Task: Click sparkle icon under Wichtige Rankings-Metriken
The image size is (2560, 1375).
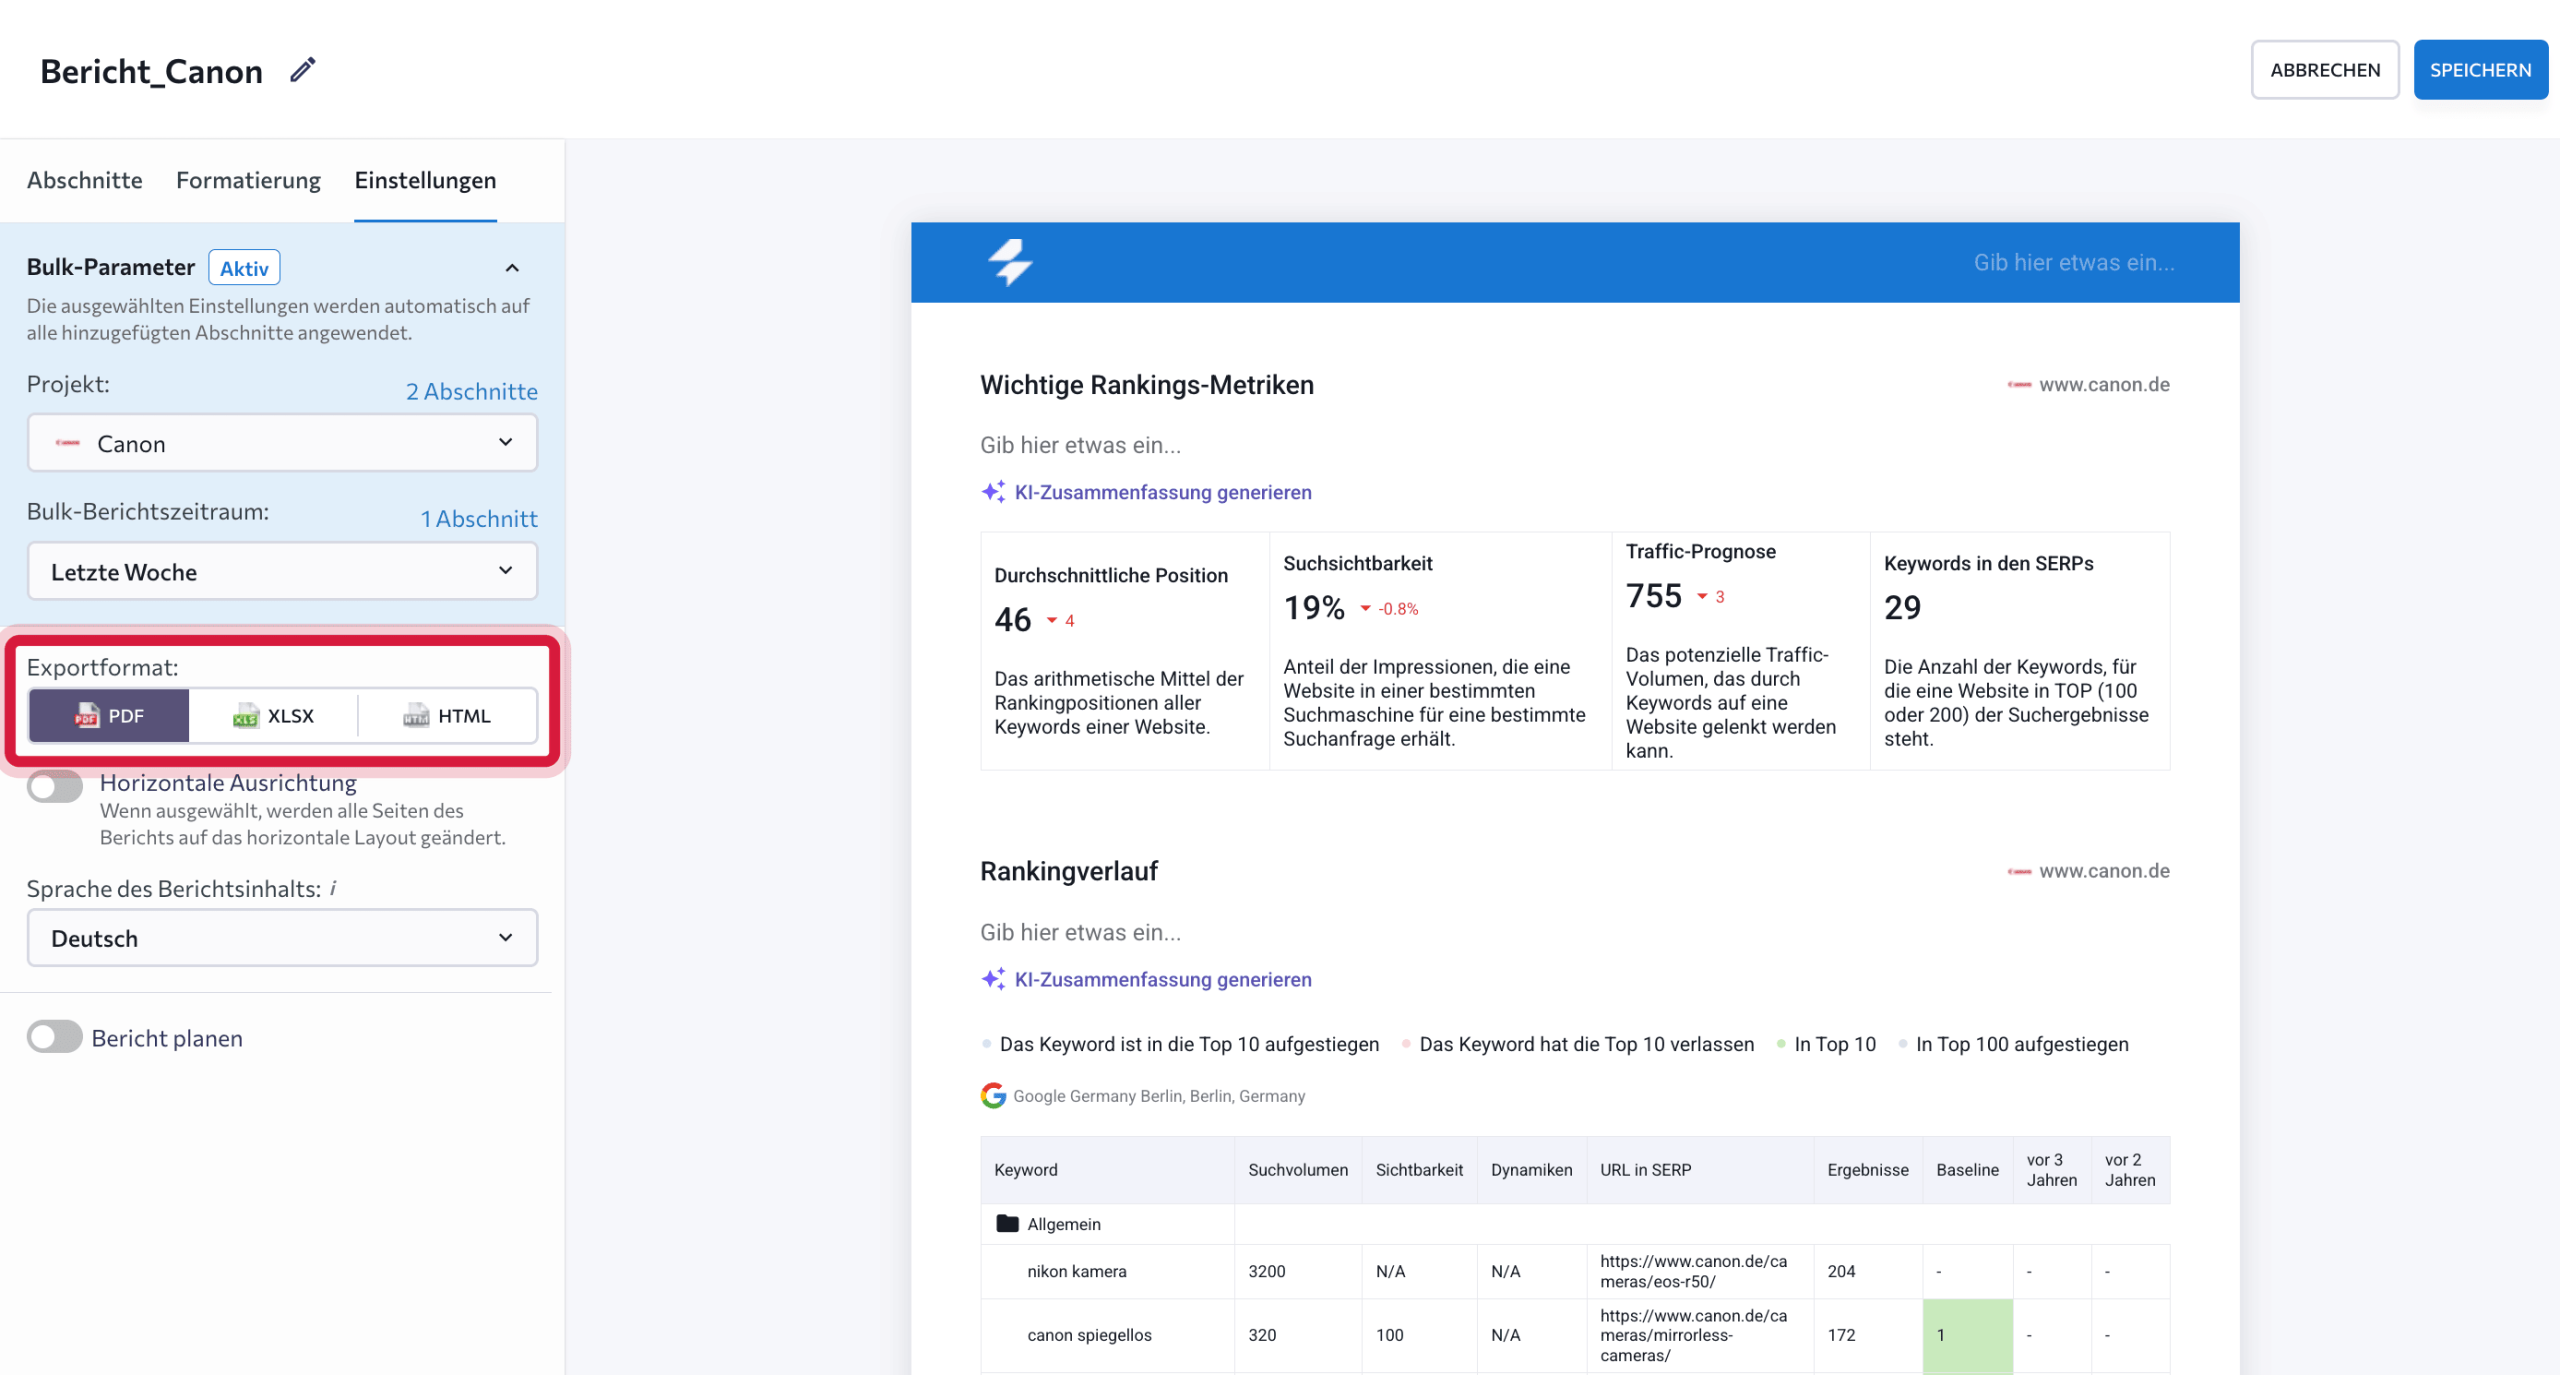Action: (x=993, y=492)
